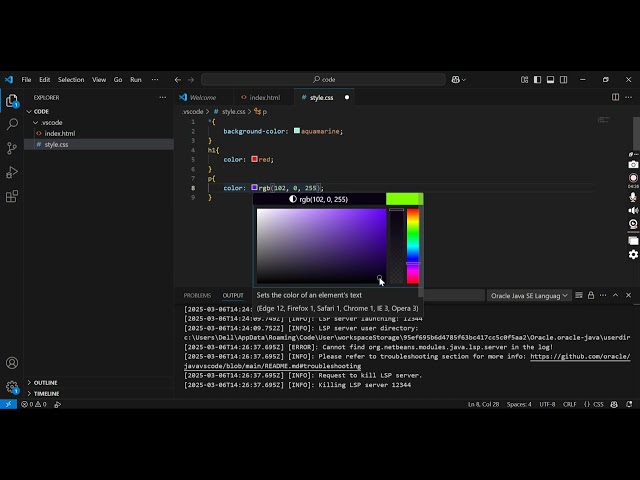Open the Edit menu

(x=44, y=80)
